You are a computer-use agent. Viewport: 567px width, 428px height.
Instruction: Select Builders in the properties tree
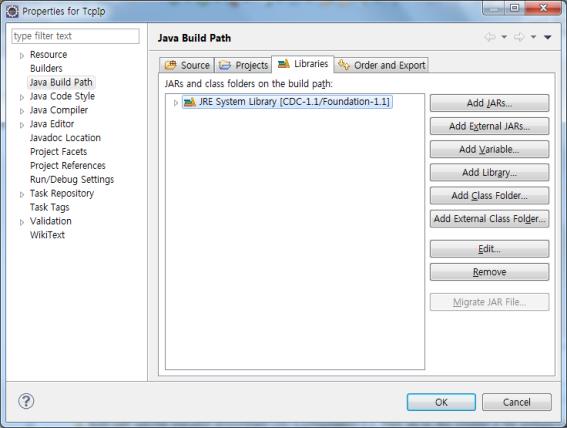click(46, 68)
